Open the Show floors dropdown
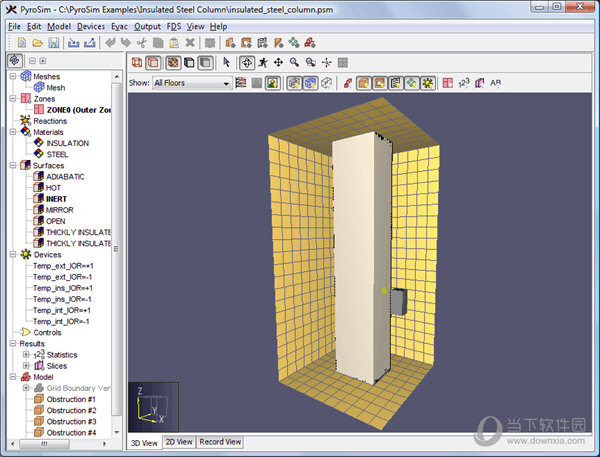 tap(192, 83)
